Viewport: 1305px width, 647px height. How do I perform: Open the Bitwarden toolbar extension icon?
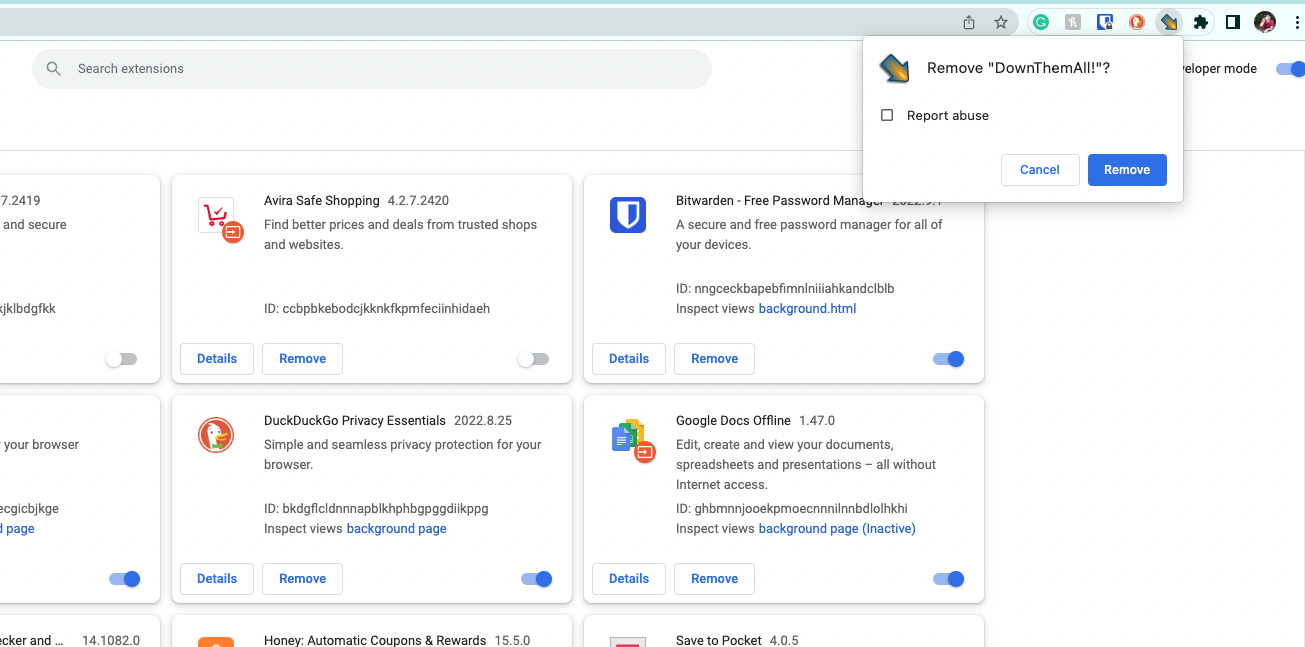tap(1105, 22)
